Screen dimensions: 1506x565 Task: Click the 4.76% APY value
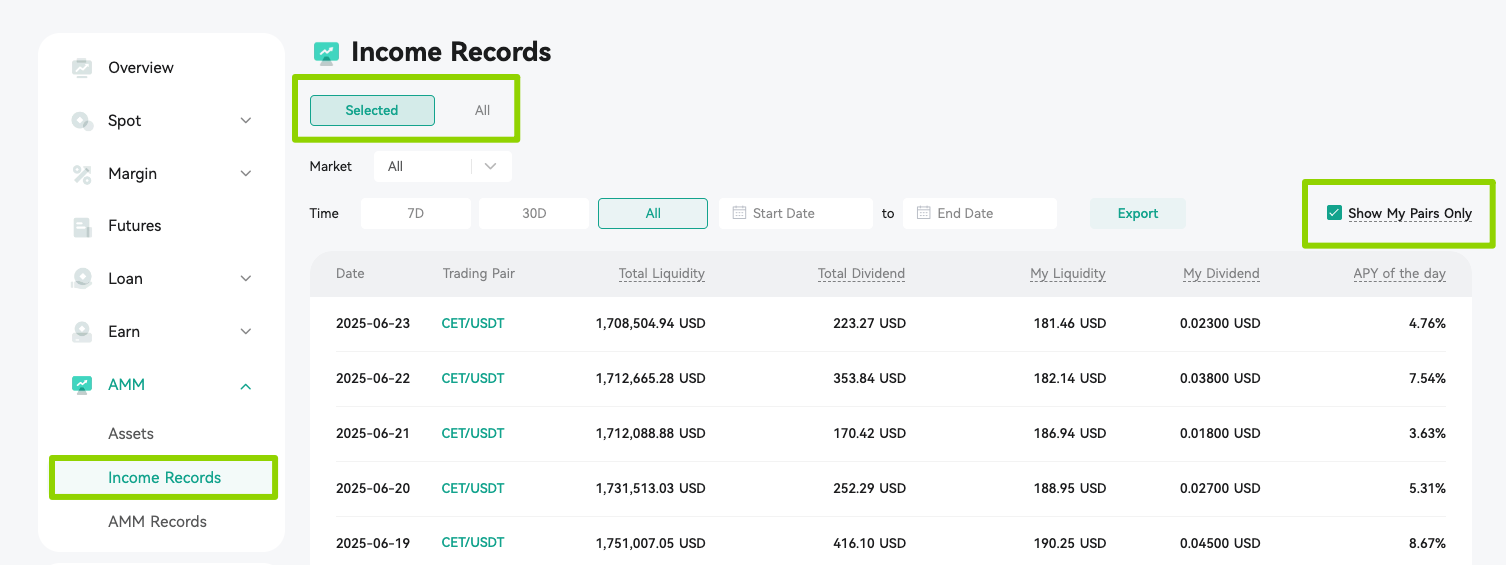(x=1426, y=324)
